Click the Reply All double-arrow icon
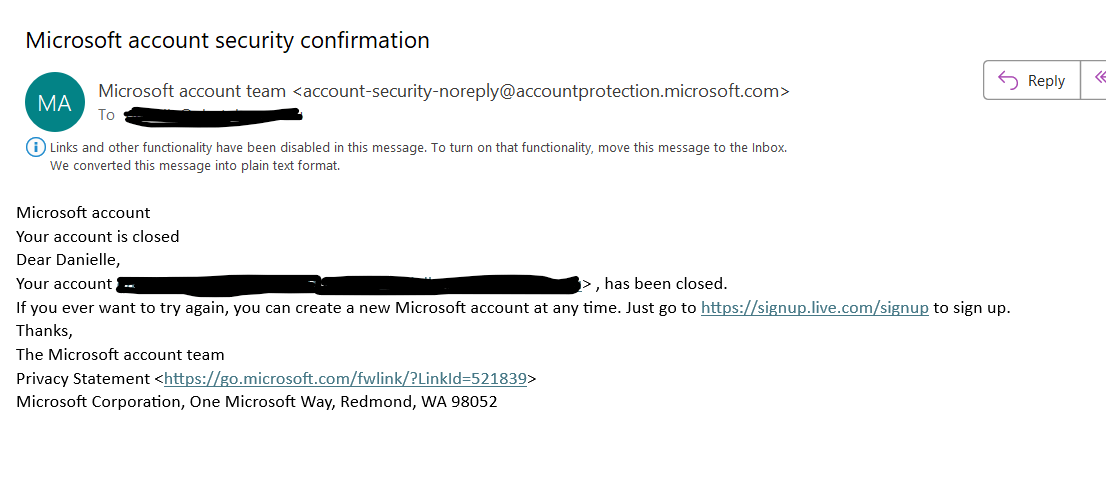 point(1099,79)
